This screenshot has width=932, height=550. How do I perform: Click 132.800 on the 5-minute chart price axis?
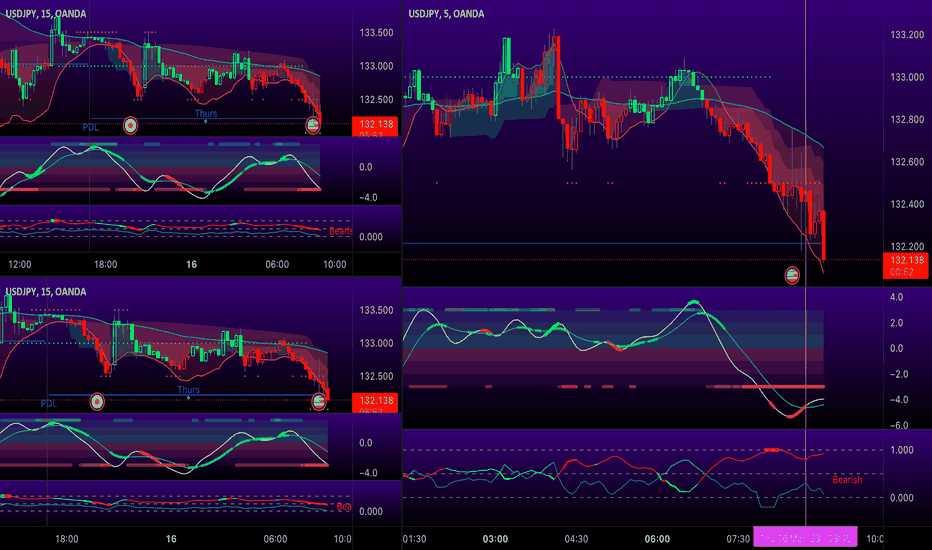pyautogui.click(x=907, y=120)
